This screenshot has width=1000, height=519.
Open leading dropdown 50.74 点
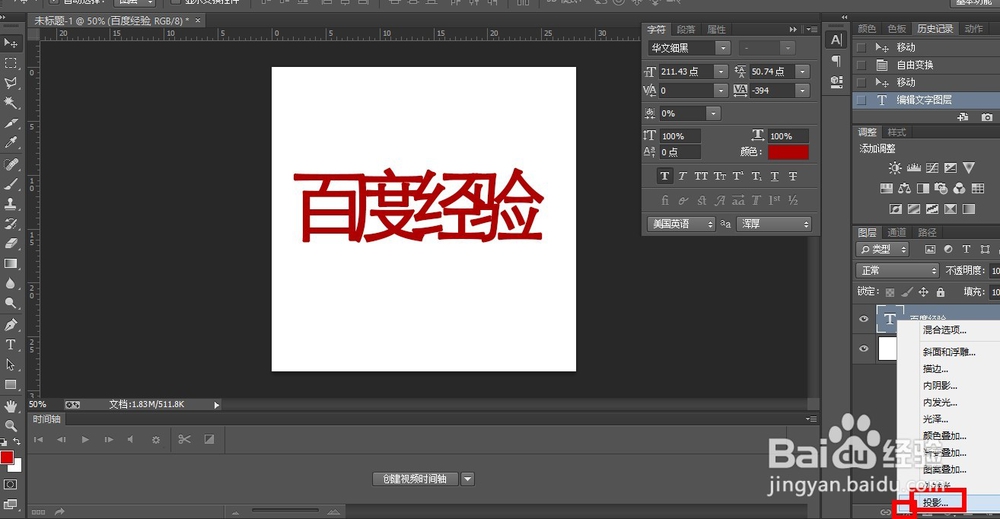pyautogui.click(x=803, y=71)
